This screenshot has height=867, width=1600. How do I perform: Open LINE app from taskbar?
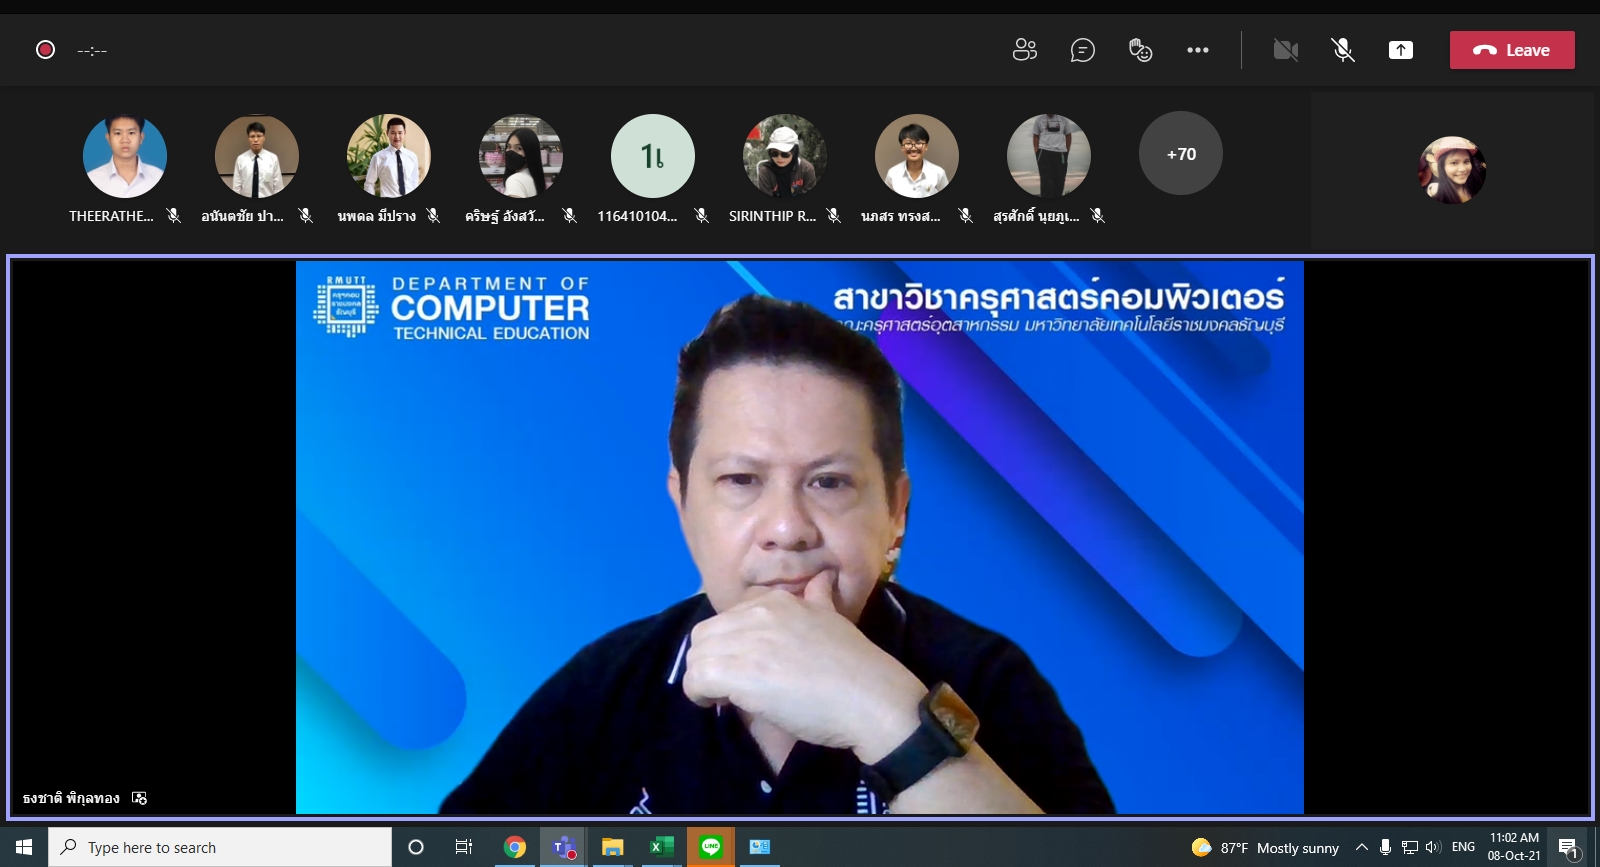coord(710,847)
